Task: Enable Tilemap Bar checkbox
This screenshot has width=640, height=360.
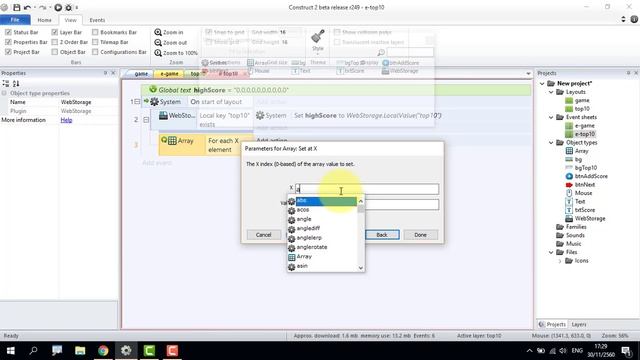Action: point(95,42)
